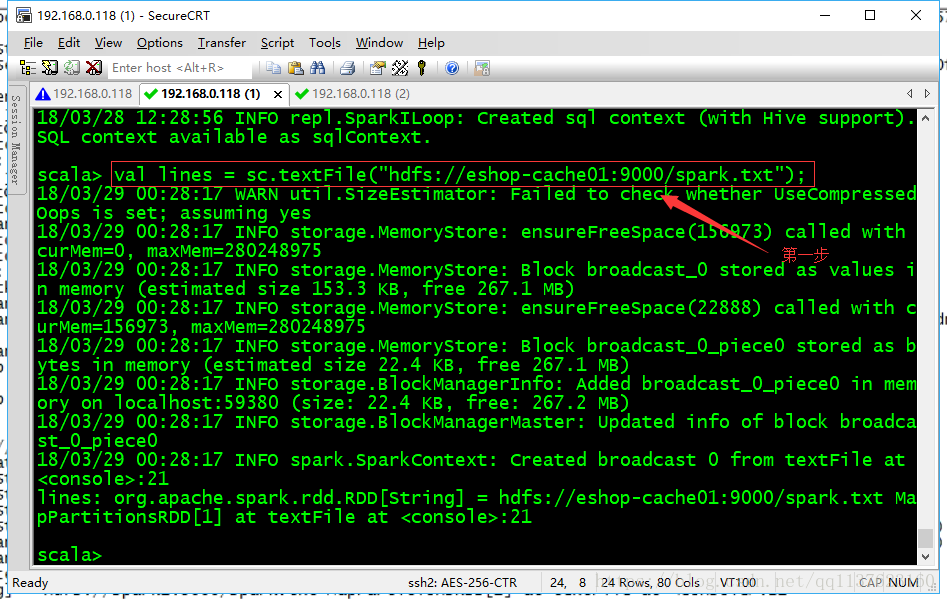Close the SecureCRT window
The image size is (947, 601).
(916, 15)
